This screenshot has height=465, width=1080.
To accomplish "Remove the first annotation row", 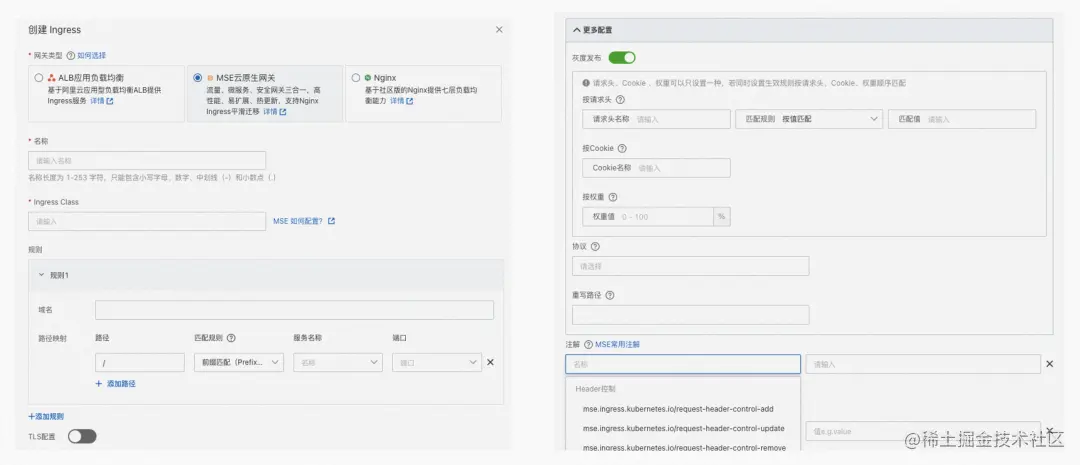I will 1050,364.
